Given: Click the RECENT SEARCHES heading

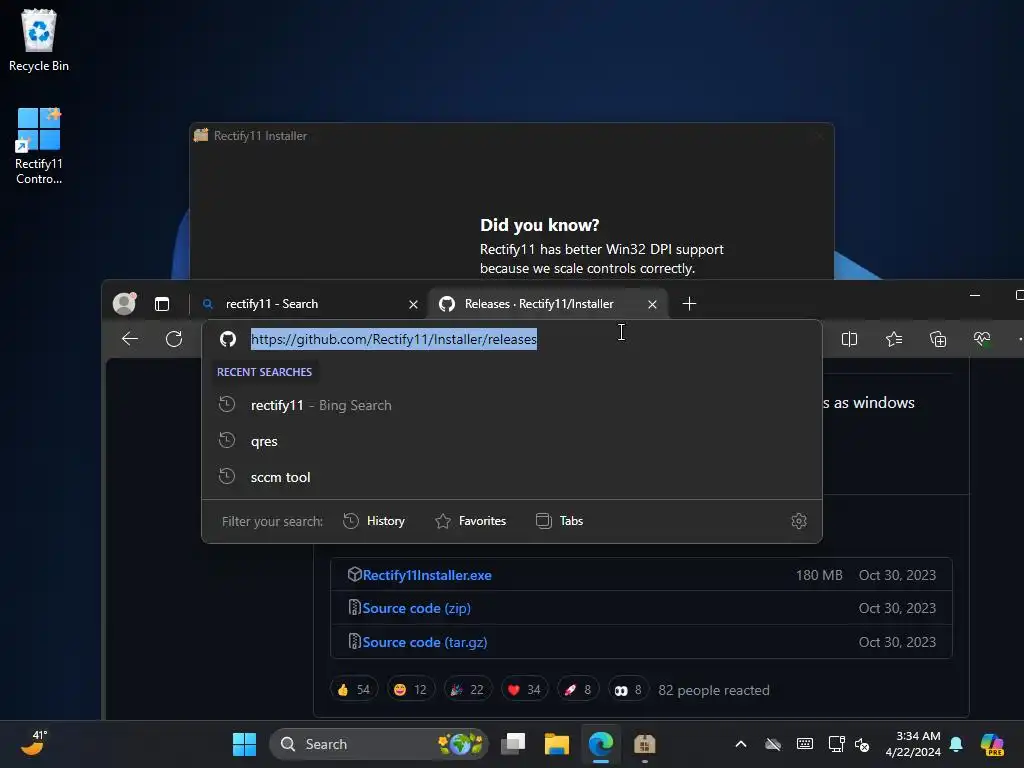Looking at the screenshot, I should pyautogui.click(x=264, y=372).
